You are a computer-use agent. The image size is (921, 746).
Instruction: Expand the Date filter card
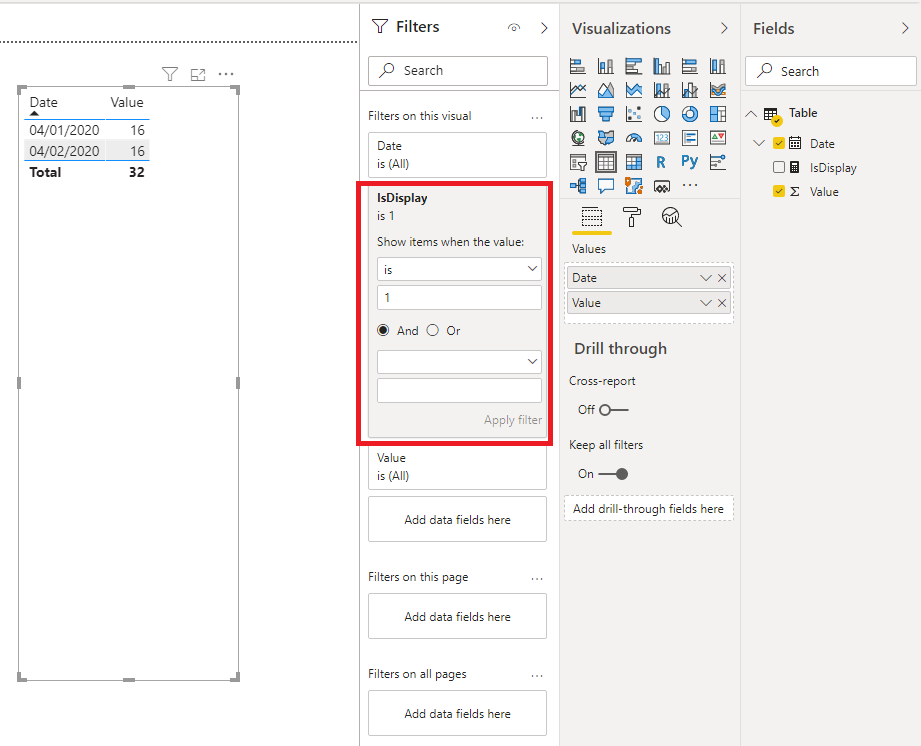(x=458, y=155)
